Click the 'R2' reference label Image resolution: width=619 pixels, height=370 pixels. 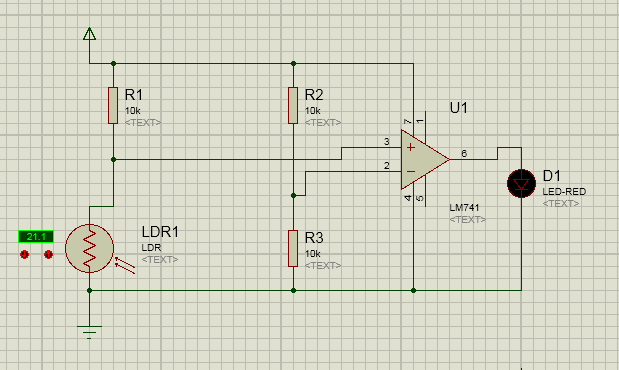[x=314, y=95]
